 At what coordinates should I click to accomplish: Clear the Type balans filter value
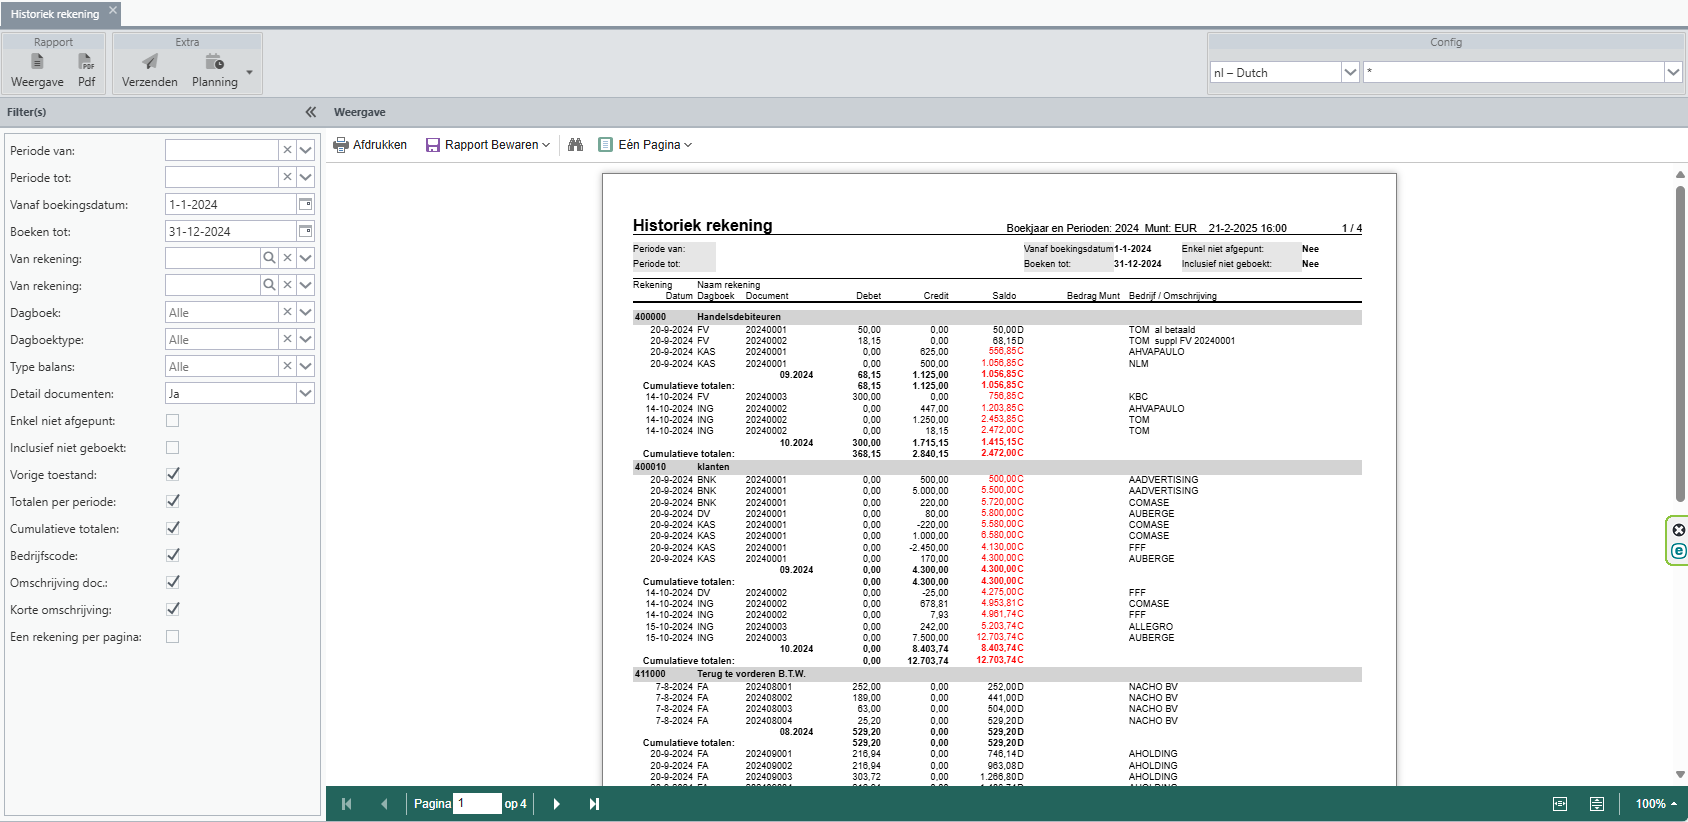[287, 366]
